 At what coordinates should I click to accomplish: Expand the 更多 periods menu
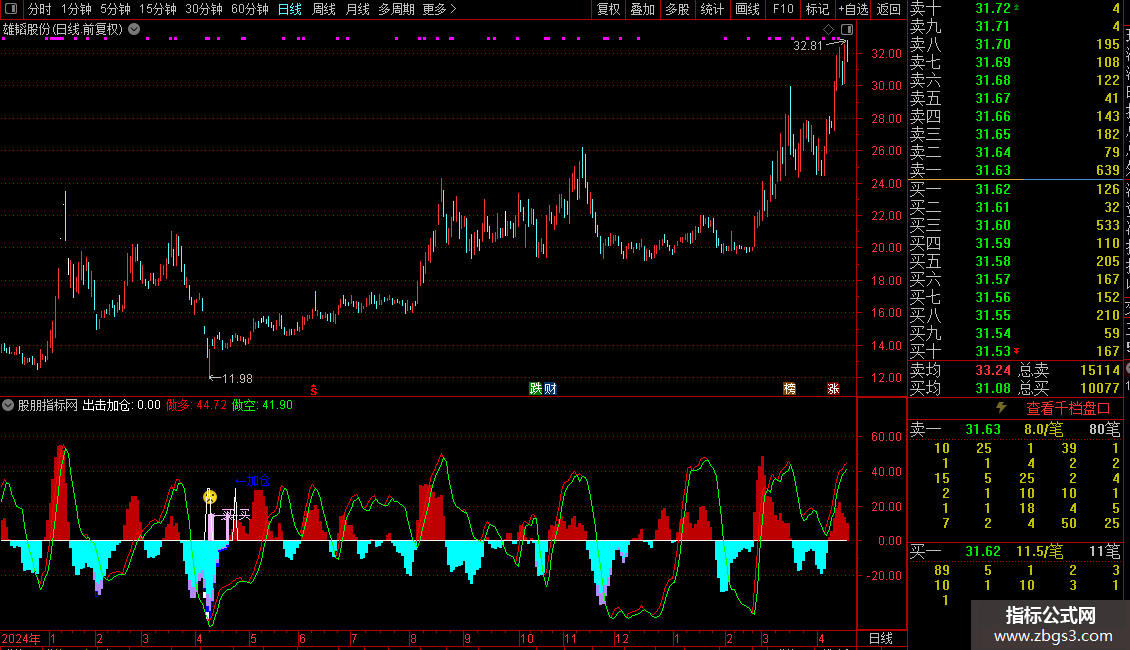coord(439,9)
